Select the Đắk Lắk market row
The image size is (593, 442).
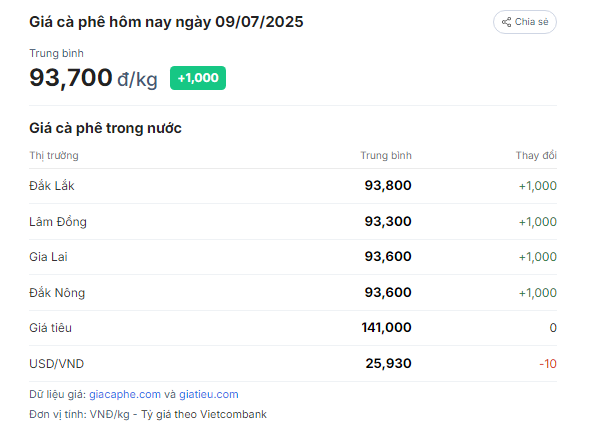(x=293, y=186)
